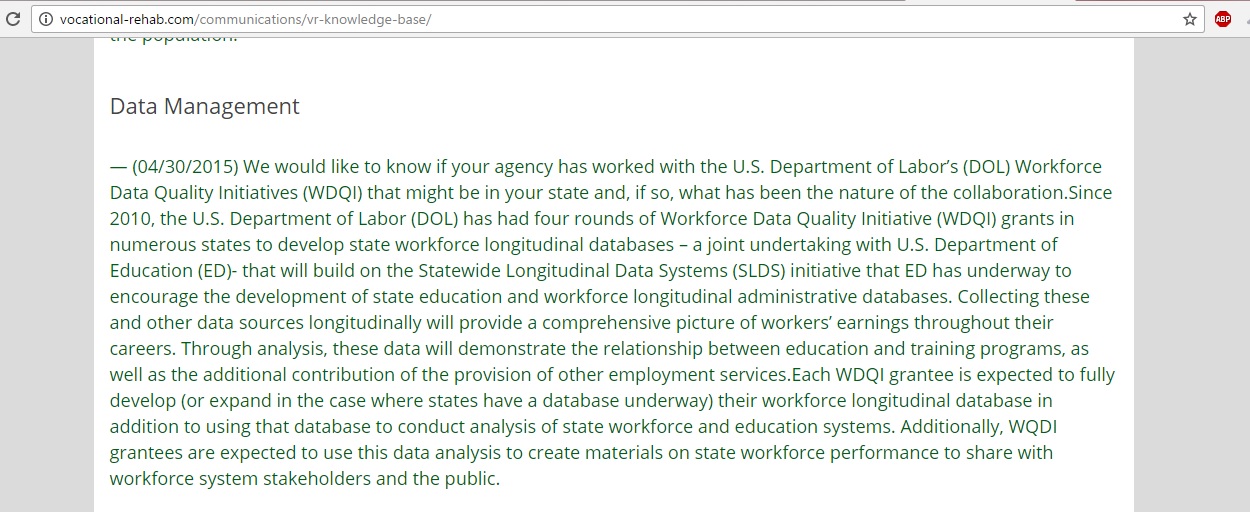Open the Adblock Plus extension
The height and width of the screenshot is (512, 1250).
click(1222, 19)
